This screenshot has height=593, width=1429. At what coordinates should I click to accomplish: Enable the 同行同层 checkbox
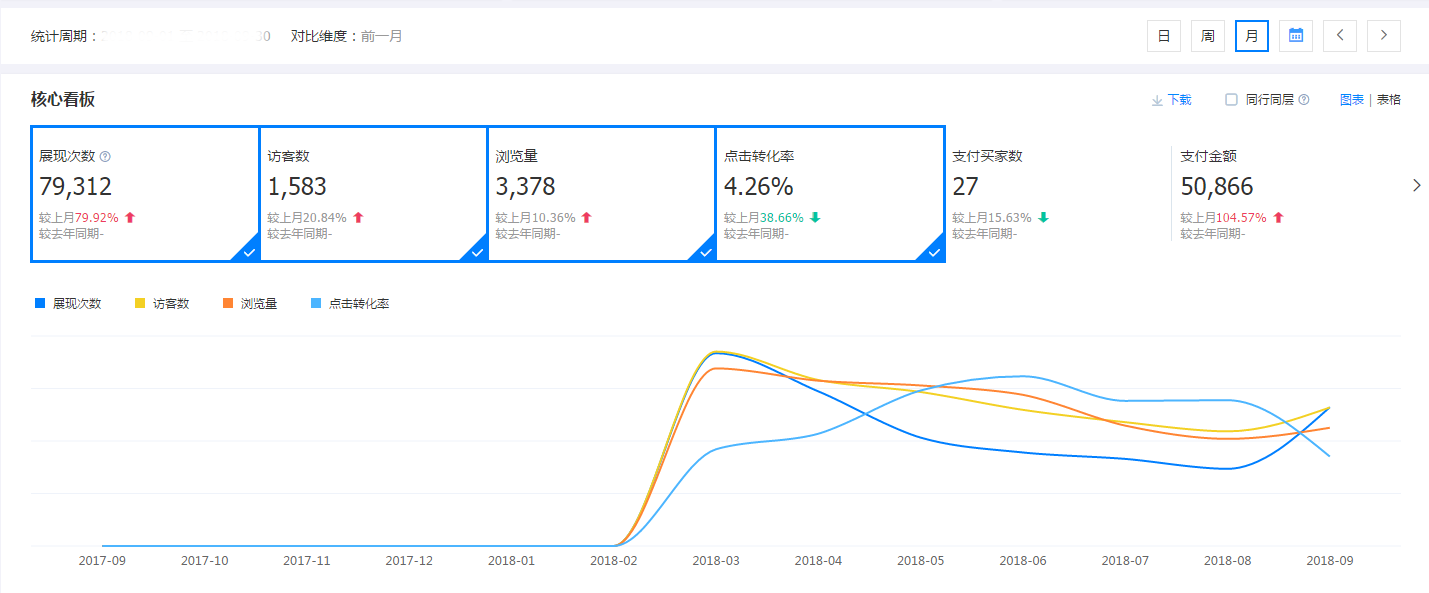1229,99
